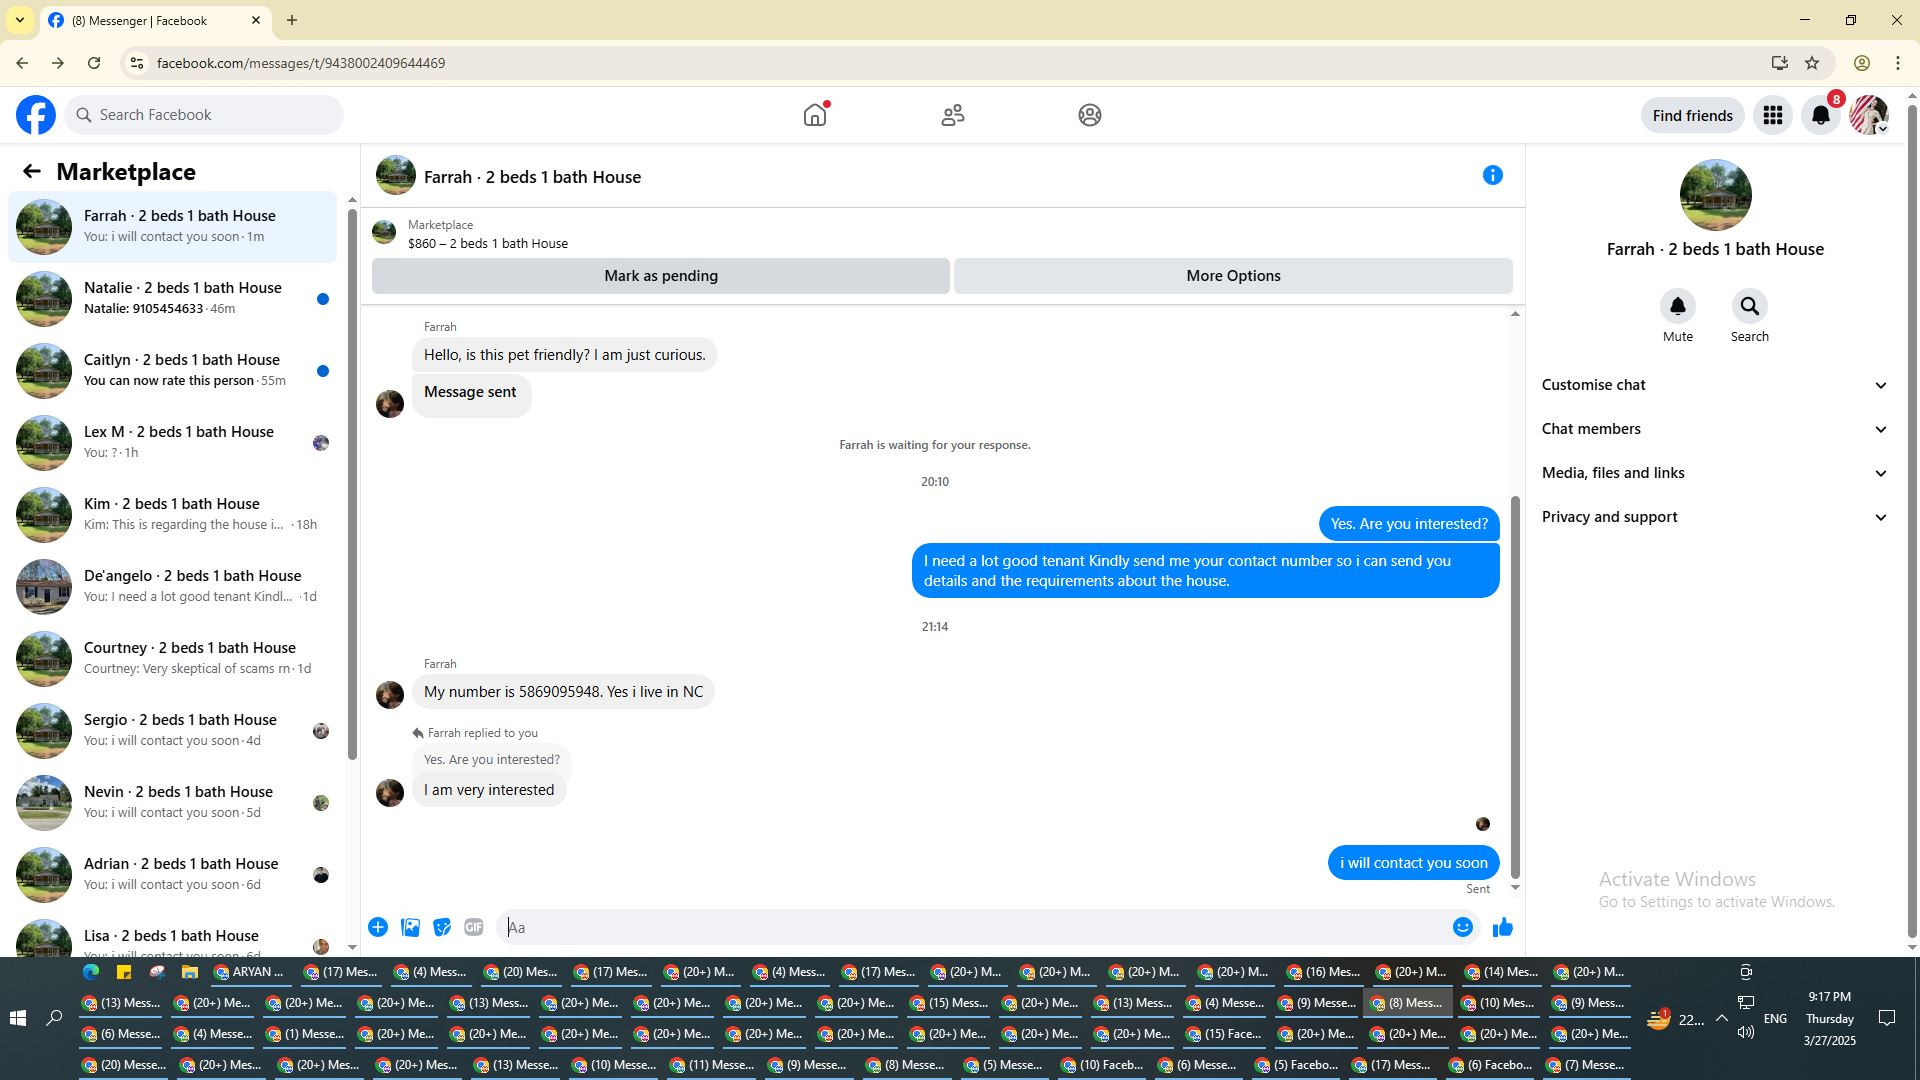Open Chrome browser menu
This screenshot has height=1080, width=1920.
coord(1898,63)
